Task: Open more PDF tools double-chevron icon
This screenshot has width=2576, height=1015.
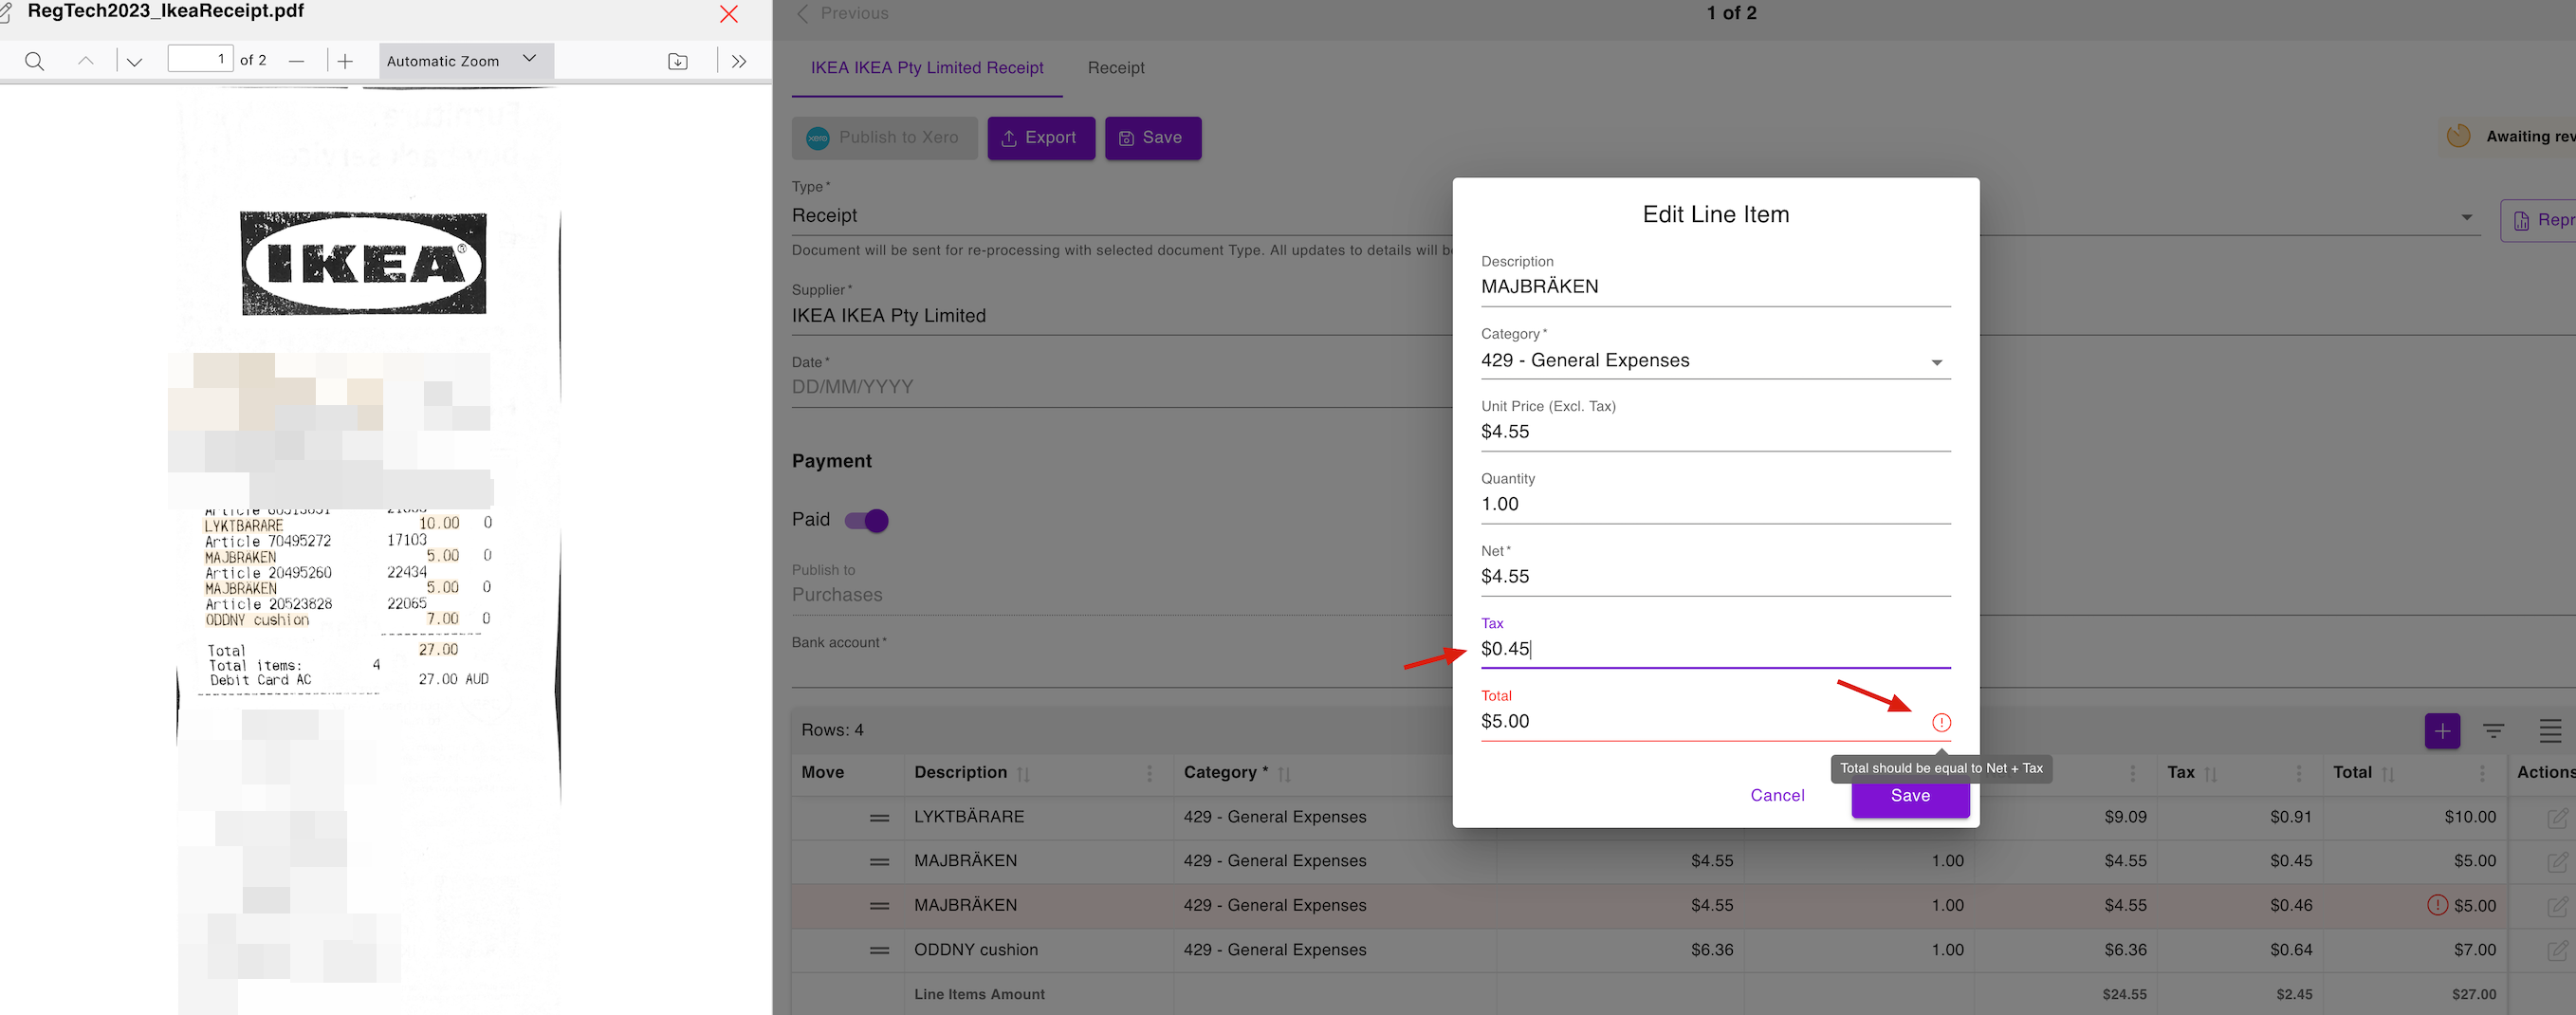Action: point(739,61)
